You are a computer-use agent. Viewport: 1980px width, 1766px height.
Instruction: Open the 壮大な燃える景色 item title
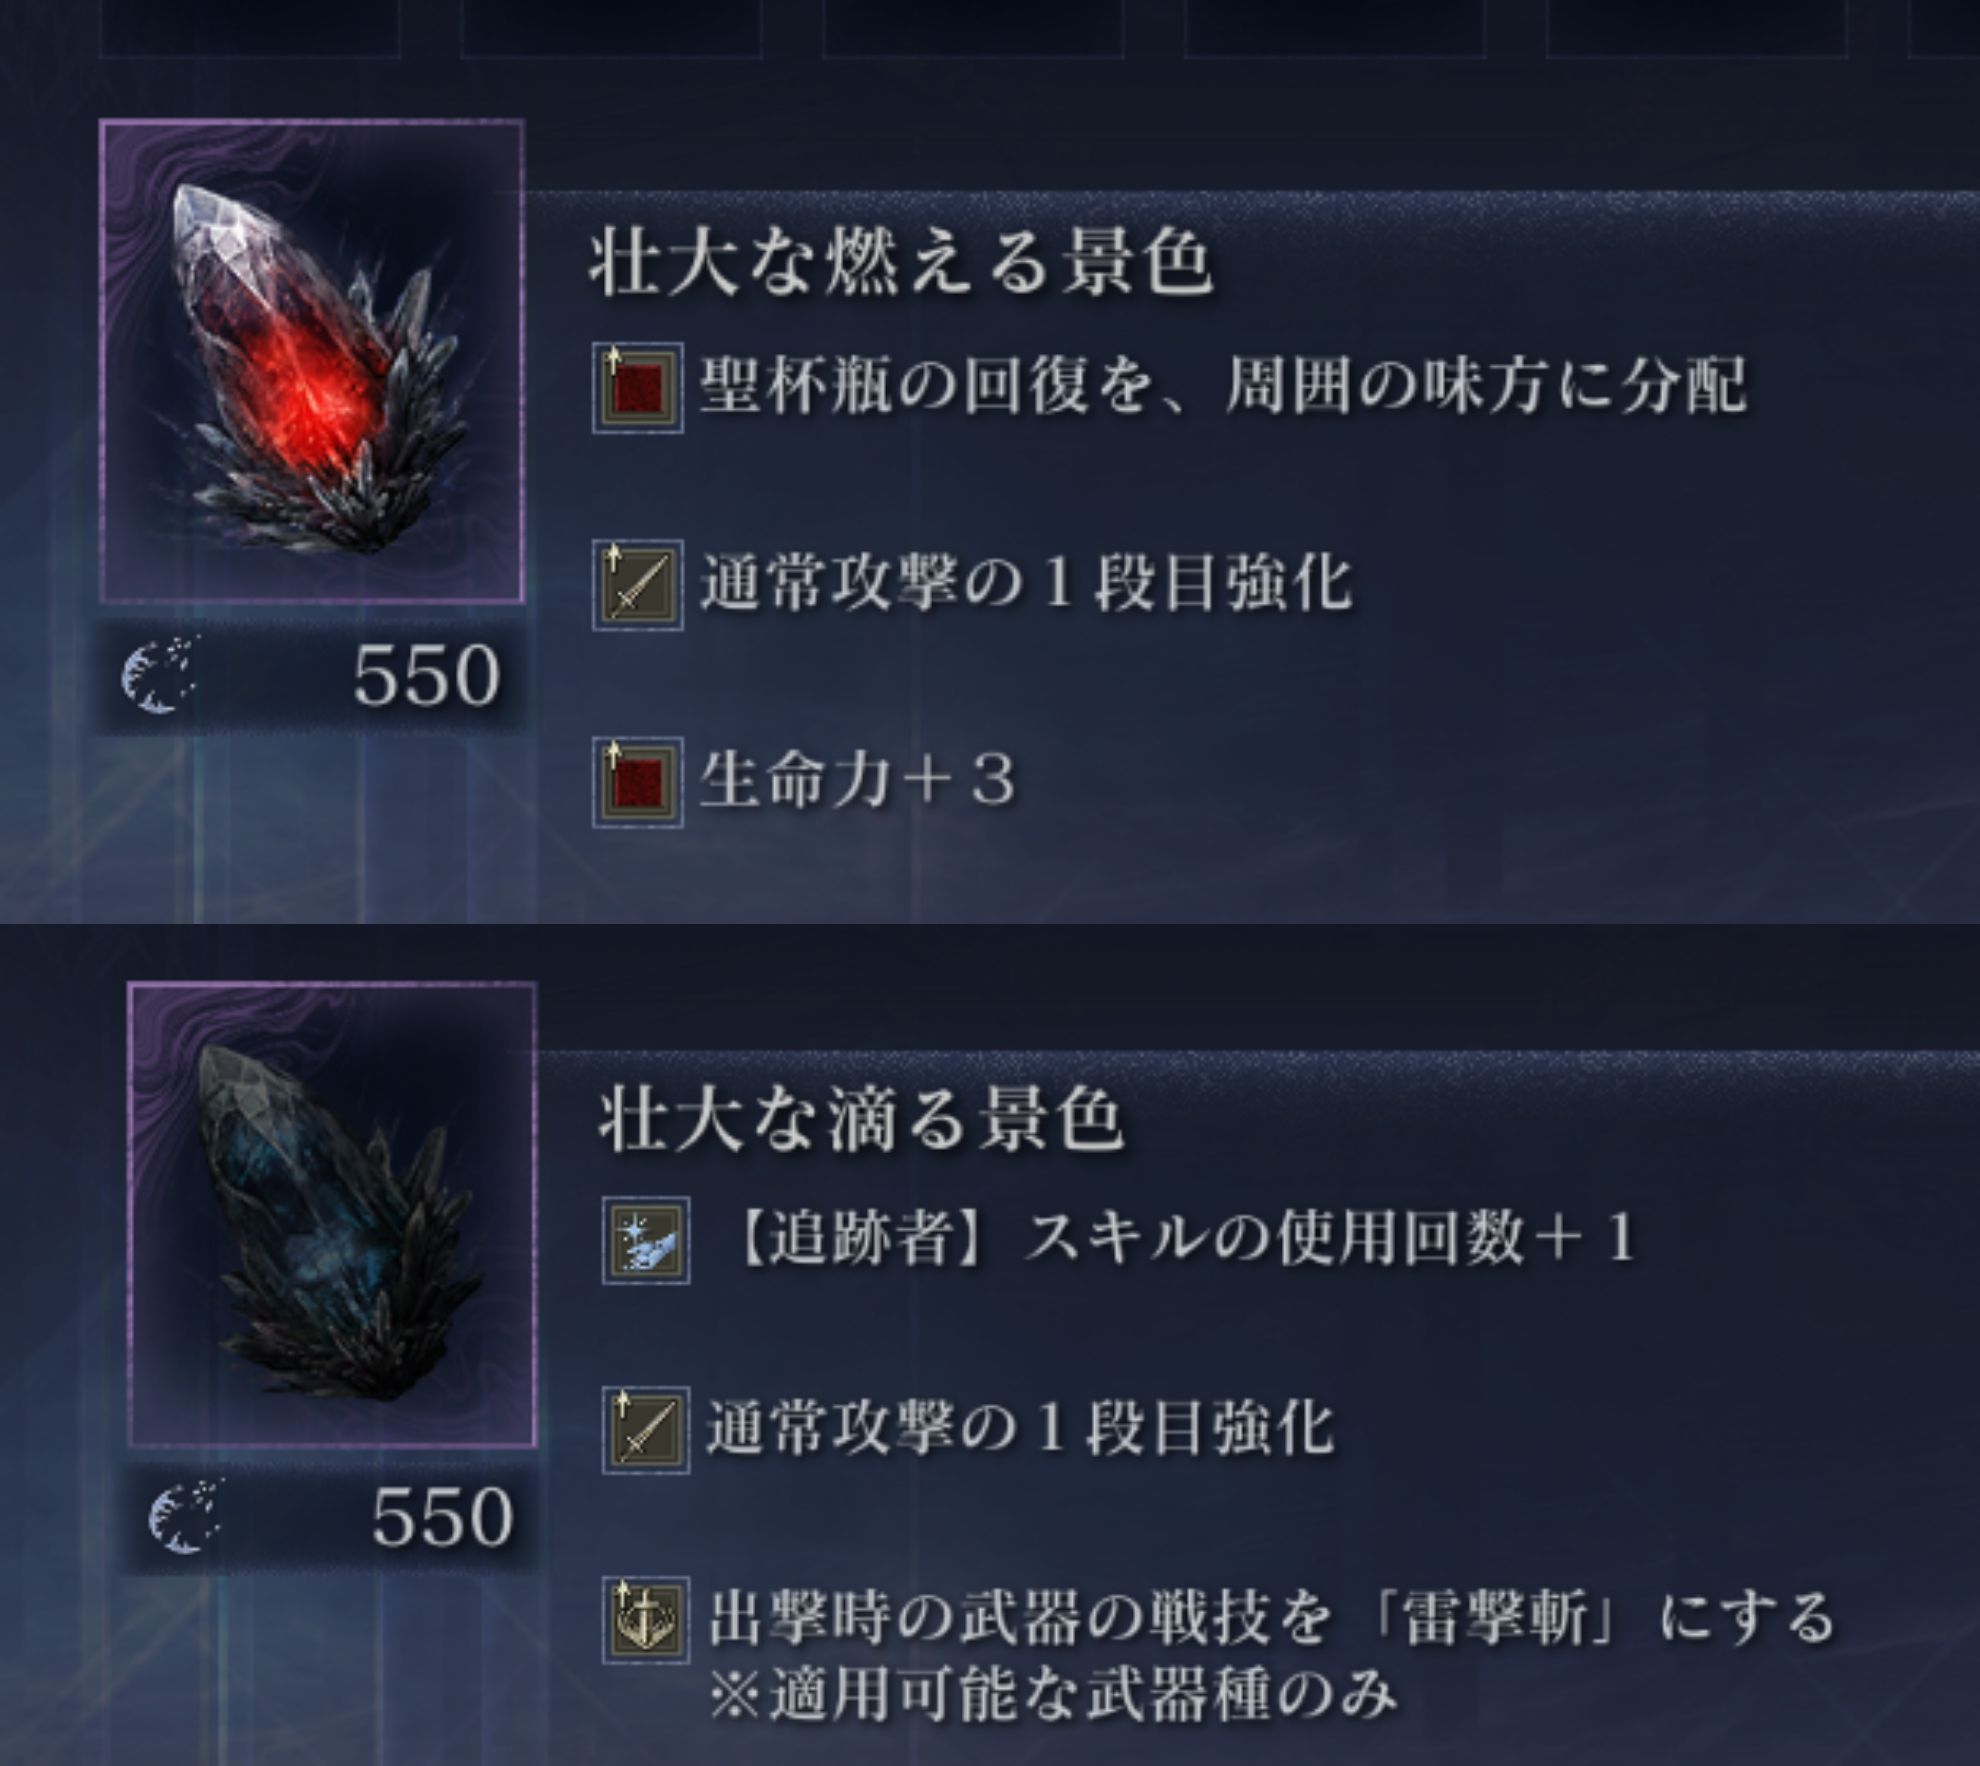[x=901, y=265]
